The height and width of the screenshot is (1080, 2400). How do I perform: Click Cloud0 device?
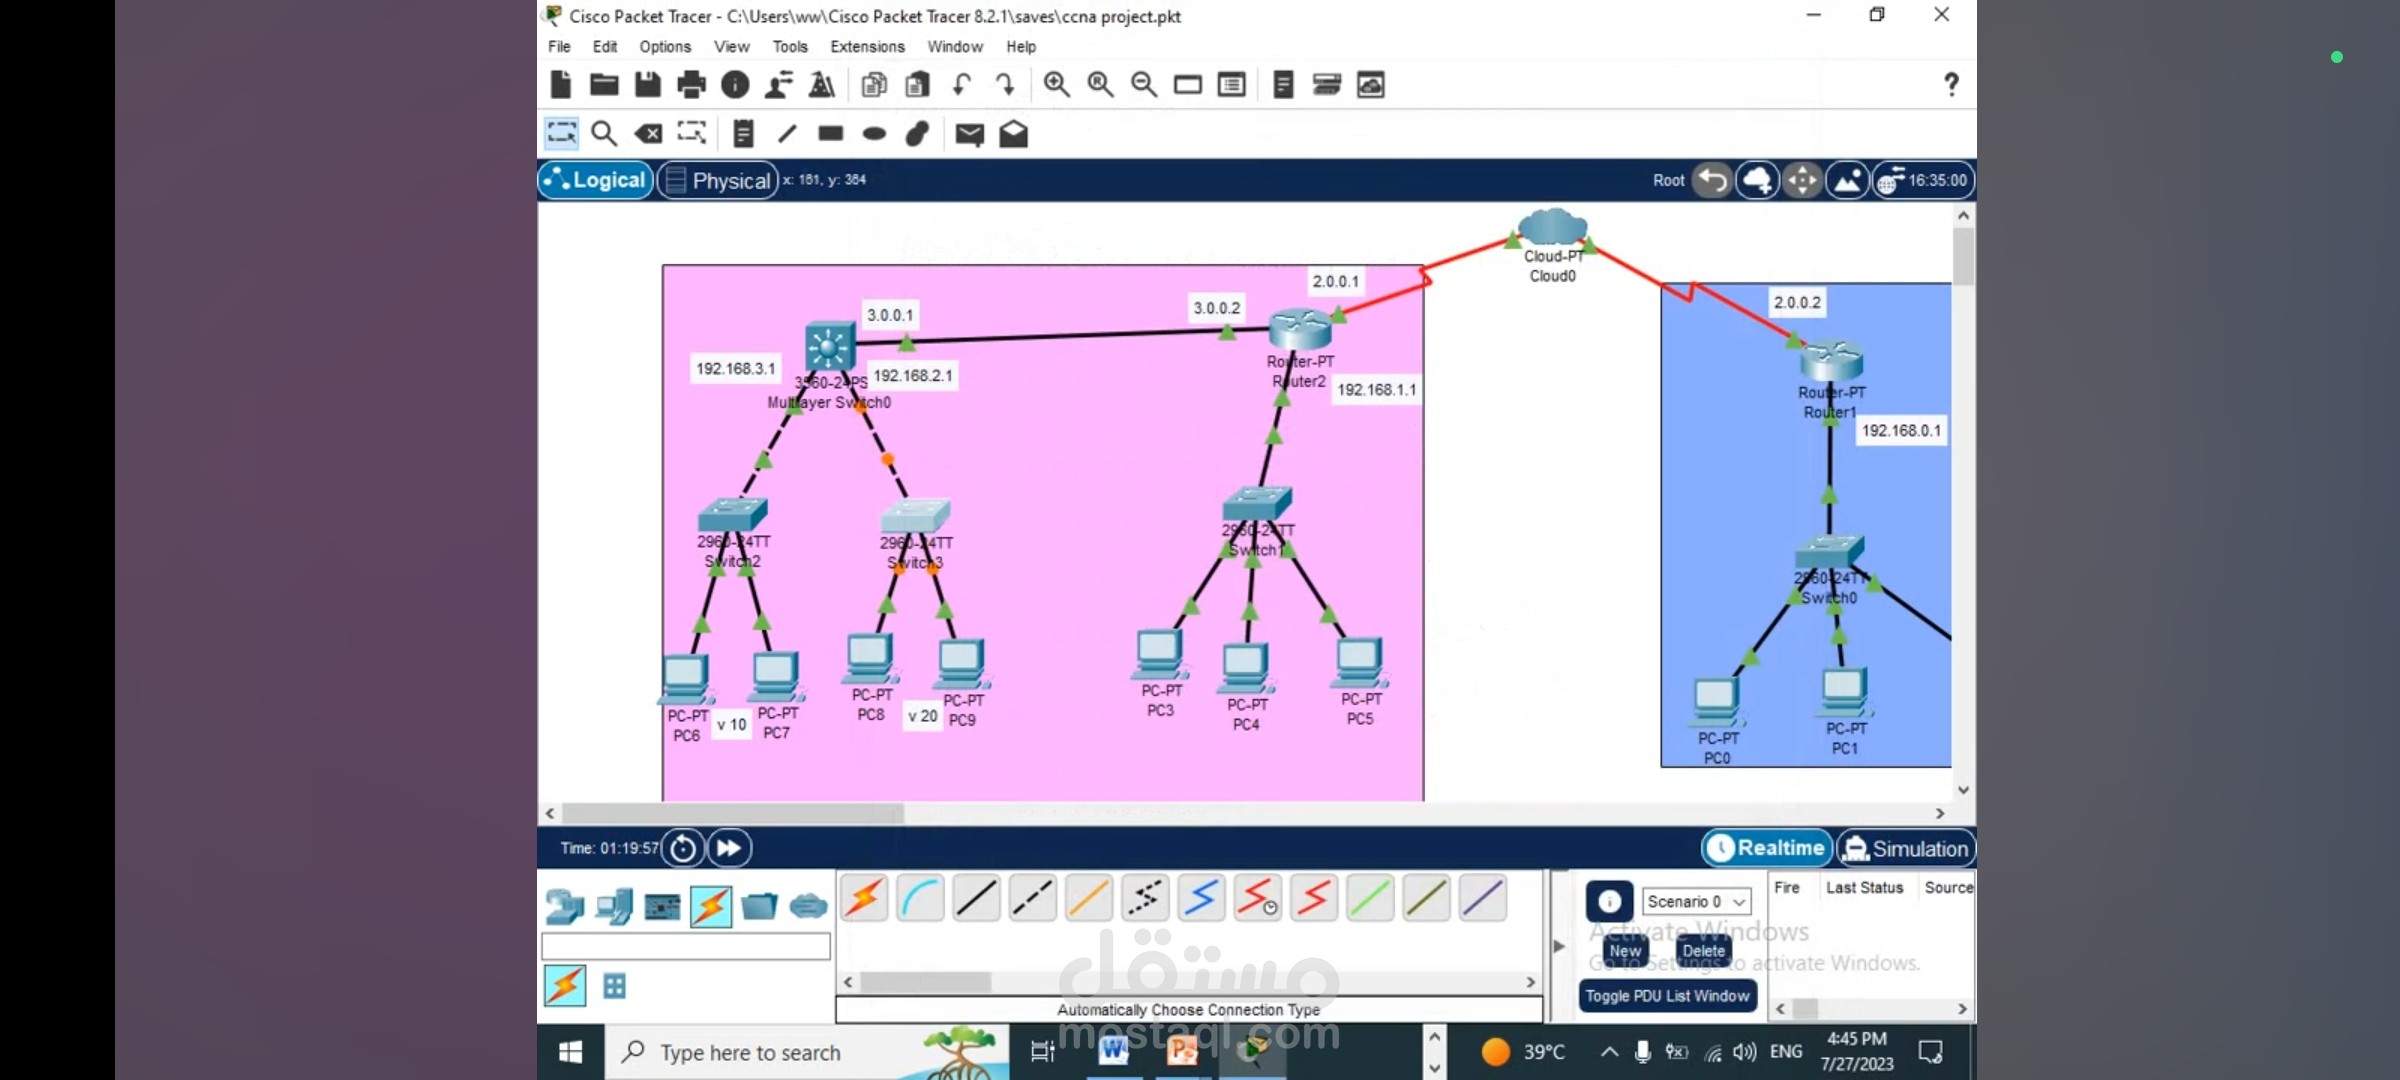tap(1552, 226)
